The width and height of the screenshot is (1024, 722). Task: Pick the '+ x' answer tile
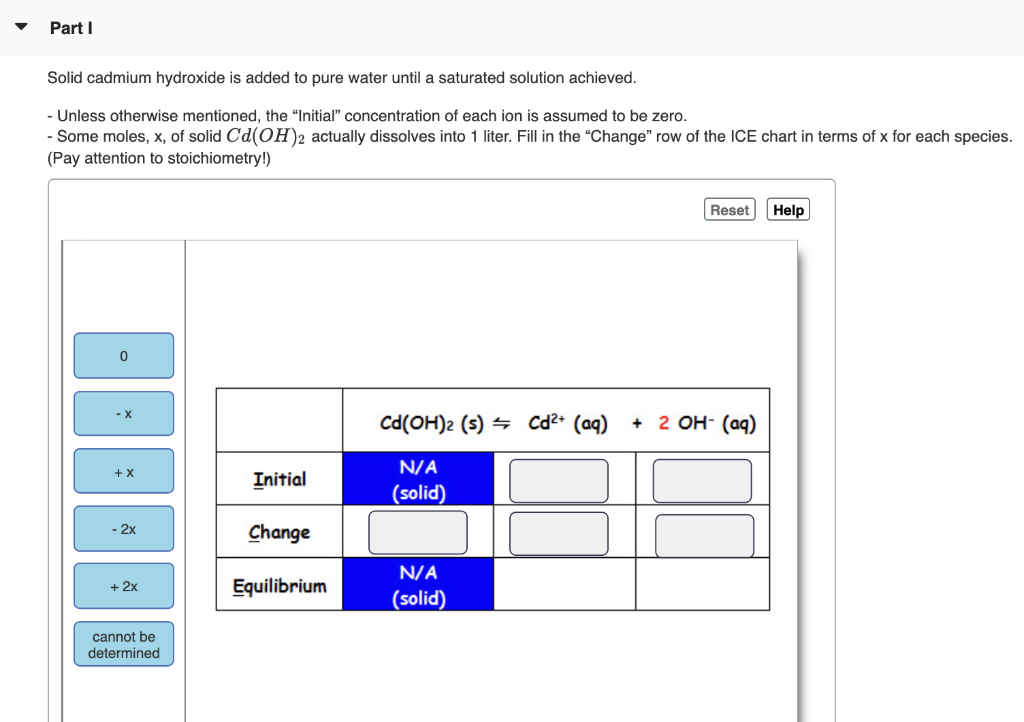click(x=124, y=471)
